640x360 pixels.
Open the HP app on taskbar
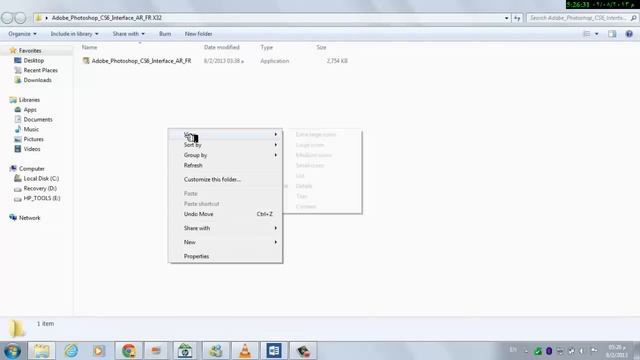click(x=185, y=351)
